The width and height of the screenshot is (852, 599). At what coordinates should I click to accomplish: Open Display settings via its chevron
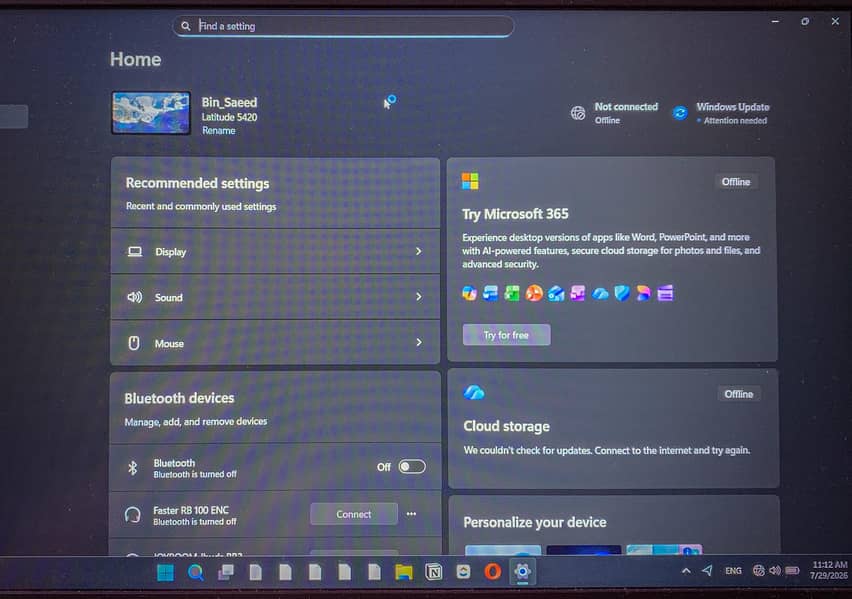(418, 252)
